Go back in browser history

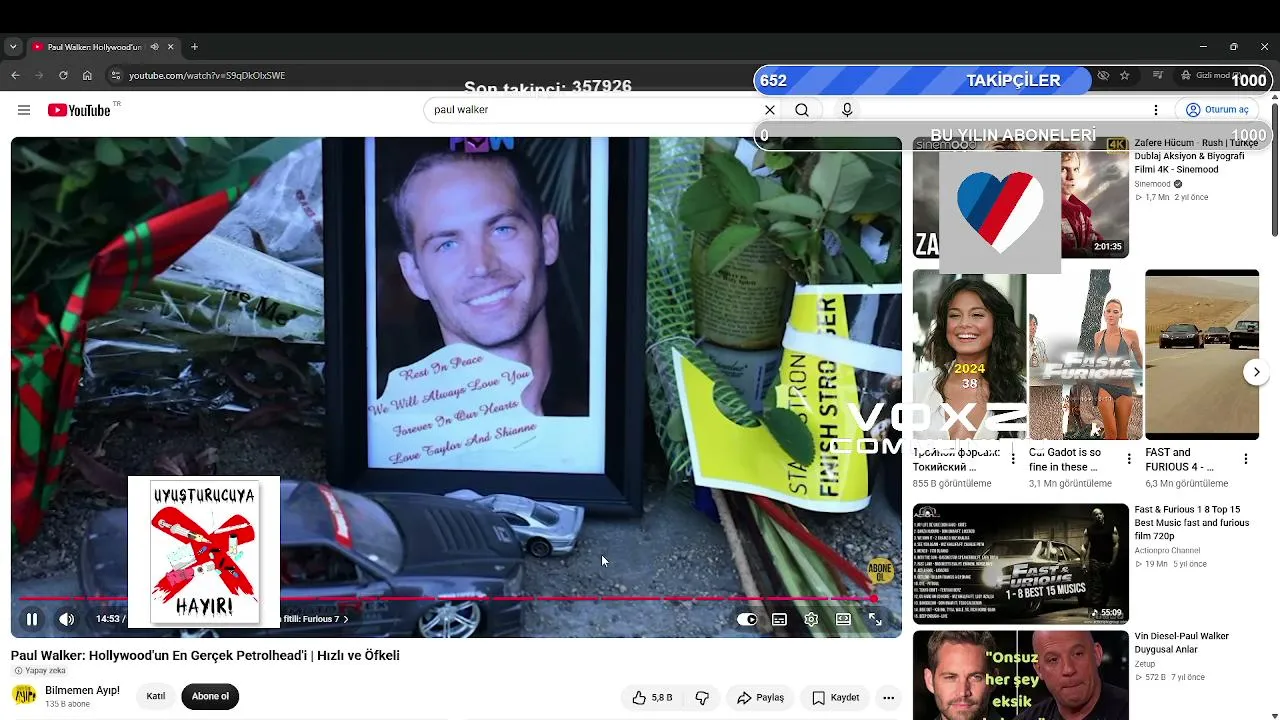coord(15,75)
